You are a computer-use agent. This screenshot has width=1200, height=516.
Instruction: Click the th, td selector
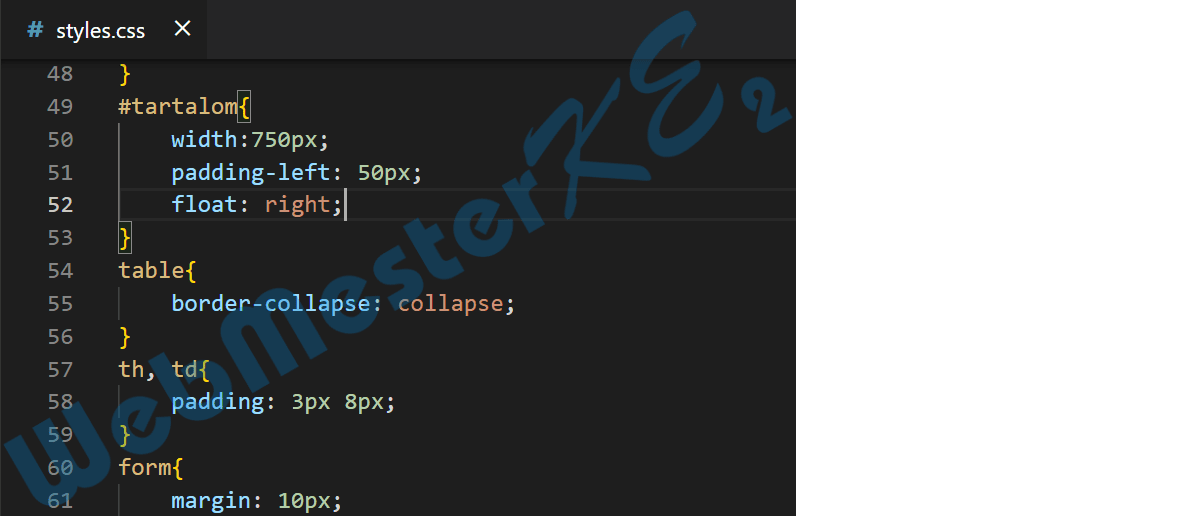pos(158,369)
